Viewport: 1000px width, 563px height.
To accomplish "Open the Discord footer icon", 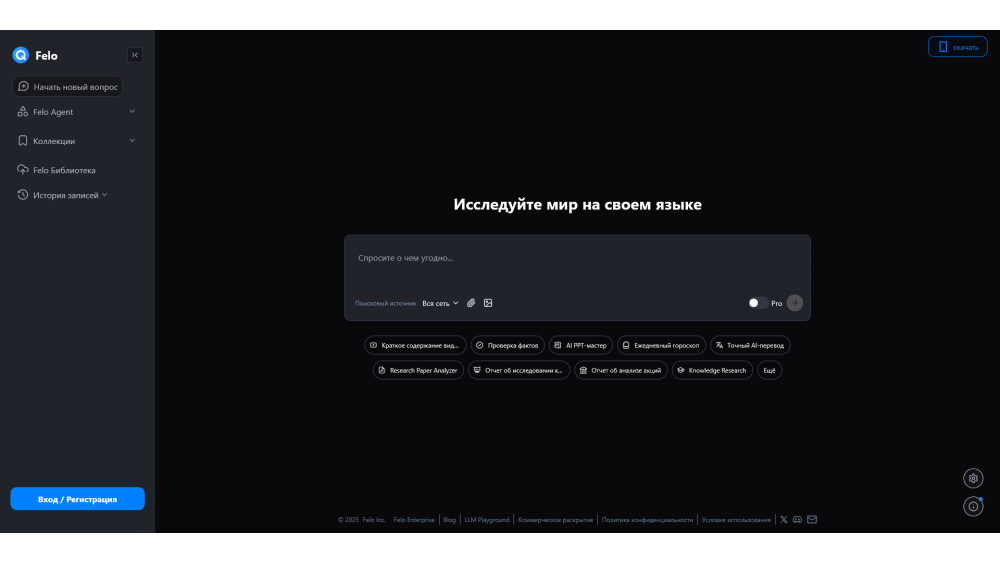I will tap(797, 520).
